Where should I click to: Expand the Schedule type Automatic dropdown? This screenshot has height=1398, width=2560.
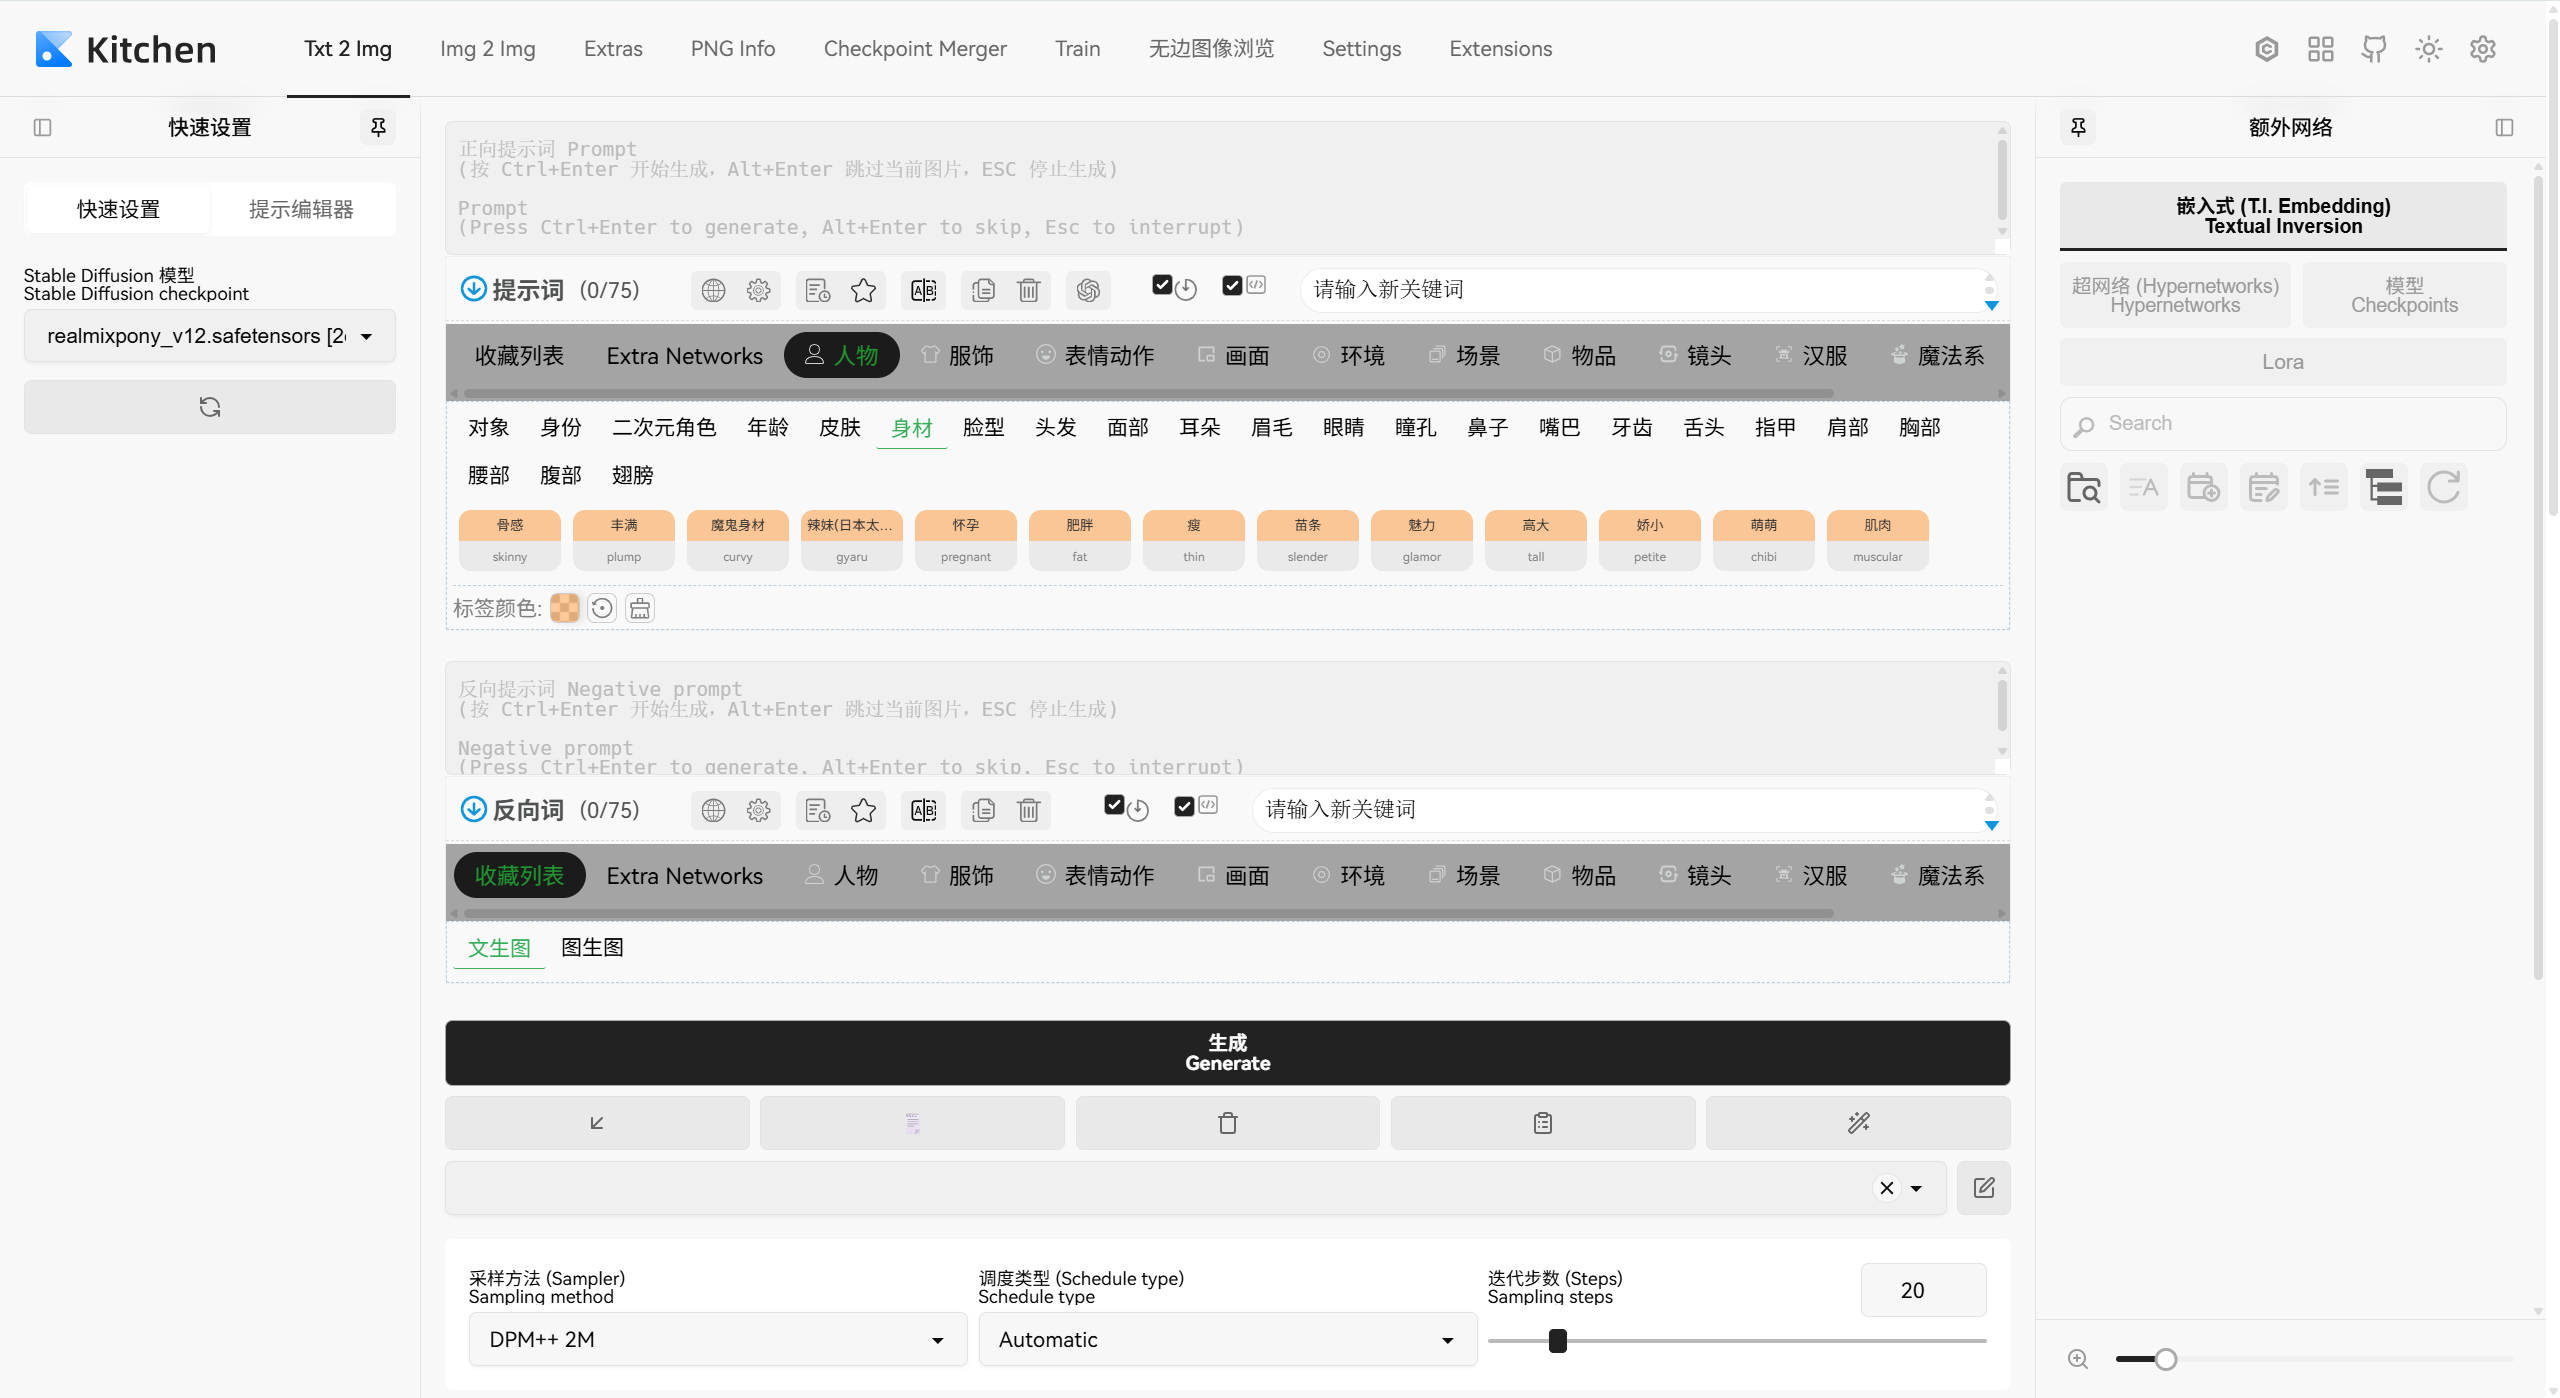point(1226,1340)
